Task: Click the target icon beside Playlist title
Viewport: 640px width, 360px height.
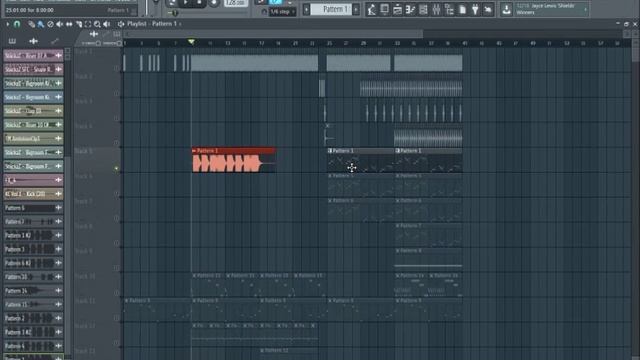Action: coord(121,24)
